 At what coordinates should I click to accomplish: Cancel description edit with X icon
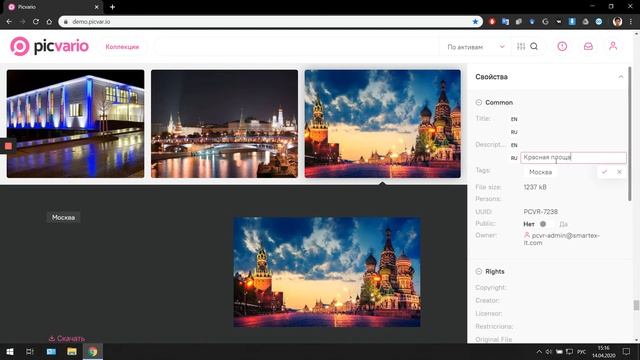(x=619, y=172)
